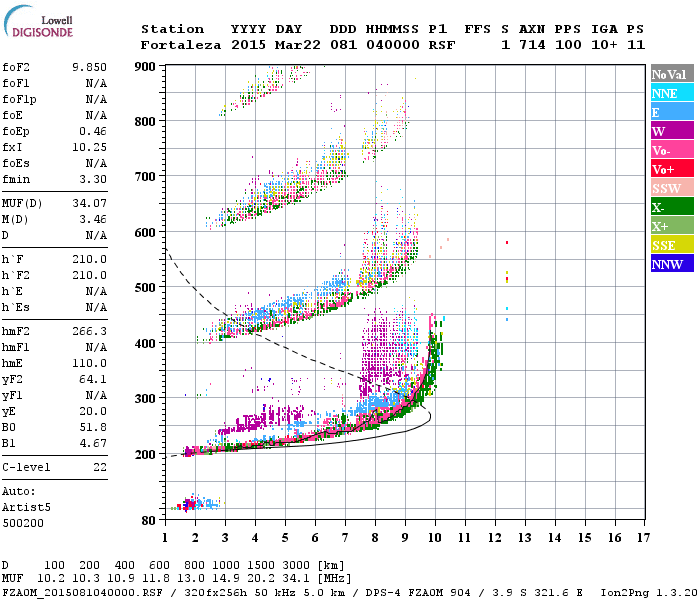Click the M(D) value 3.46
The image size is (700, 600).
click(93, 220)
